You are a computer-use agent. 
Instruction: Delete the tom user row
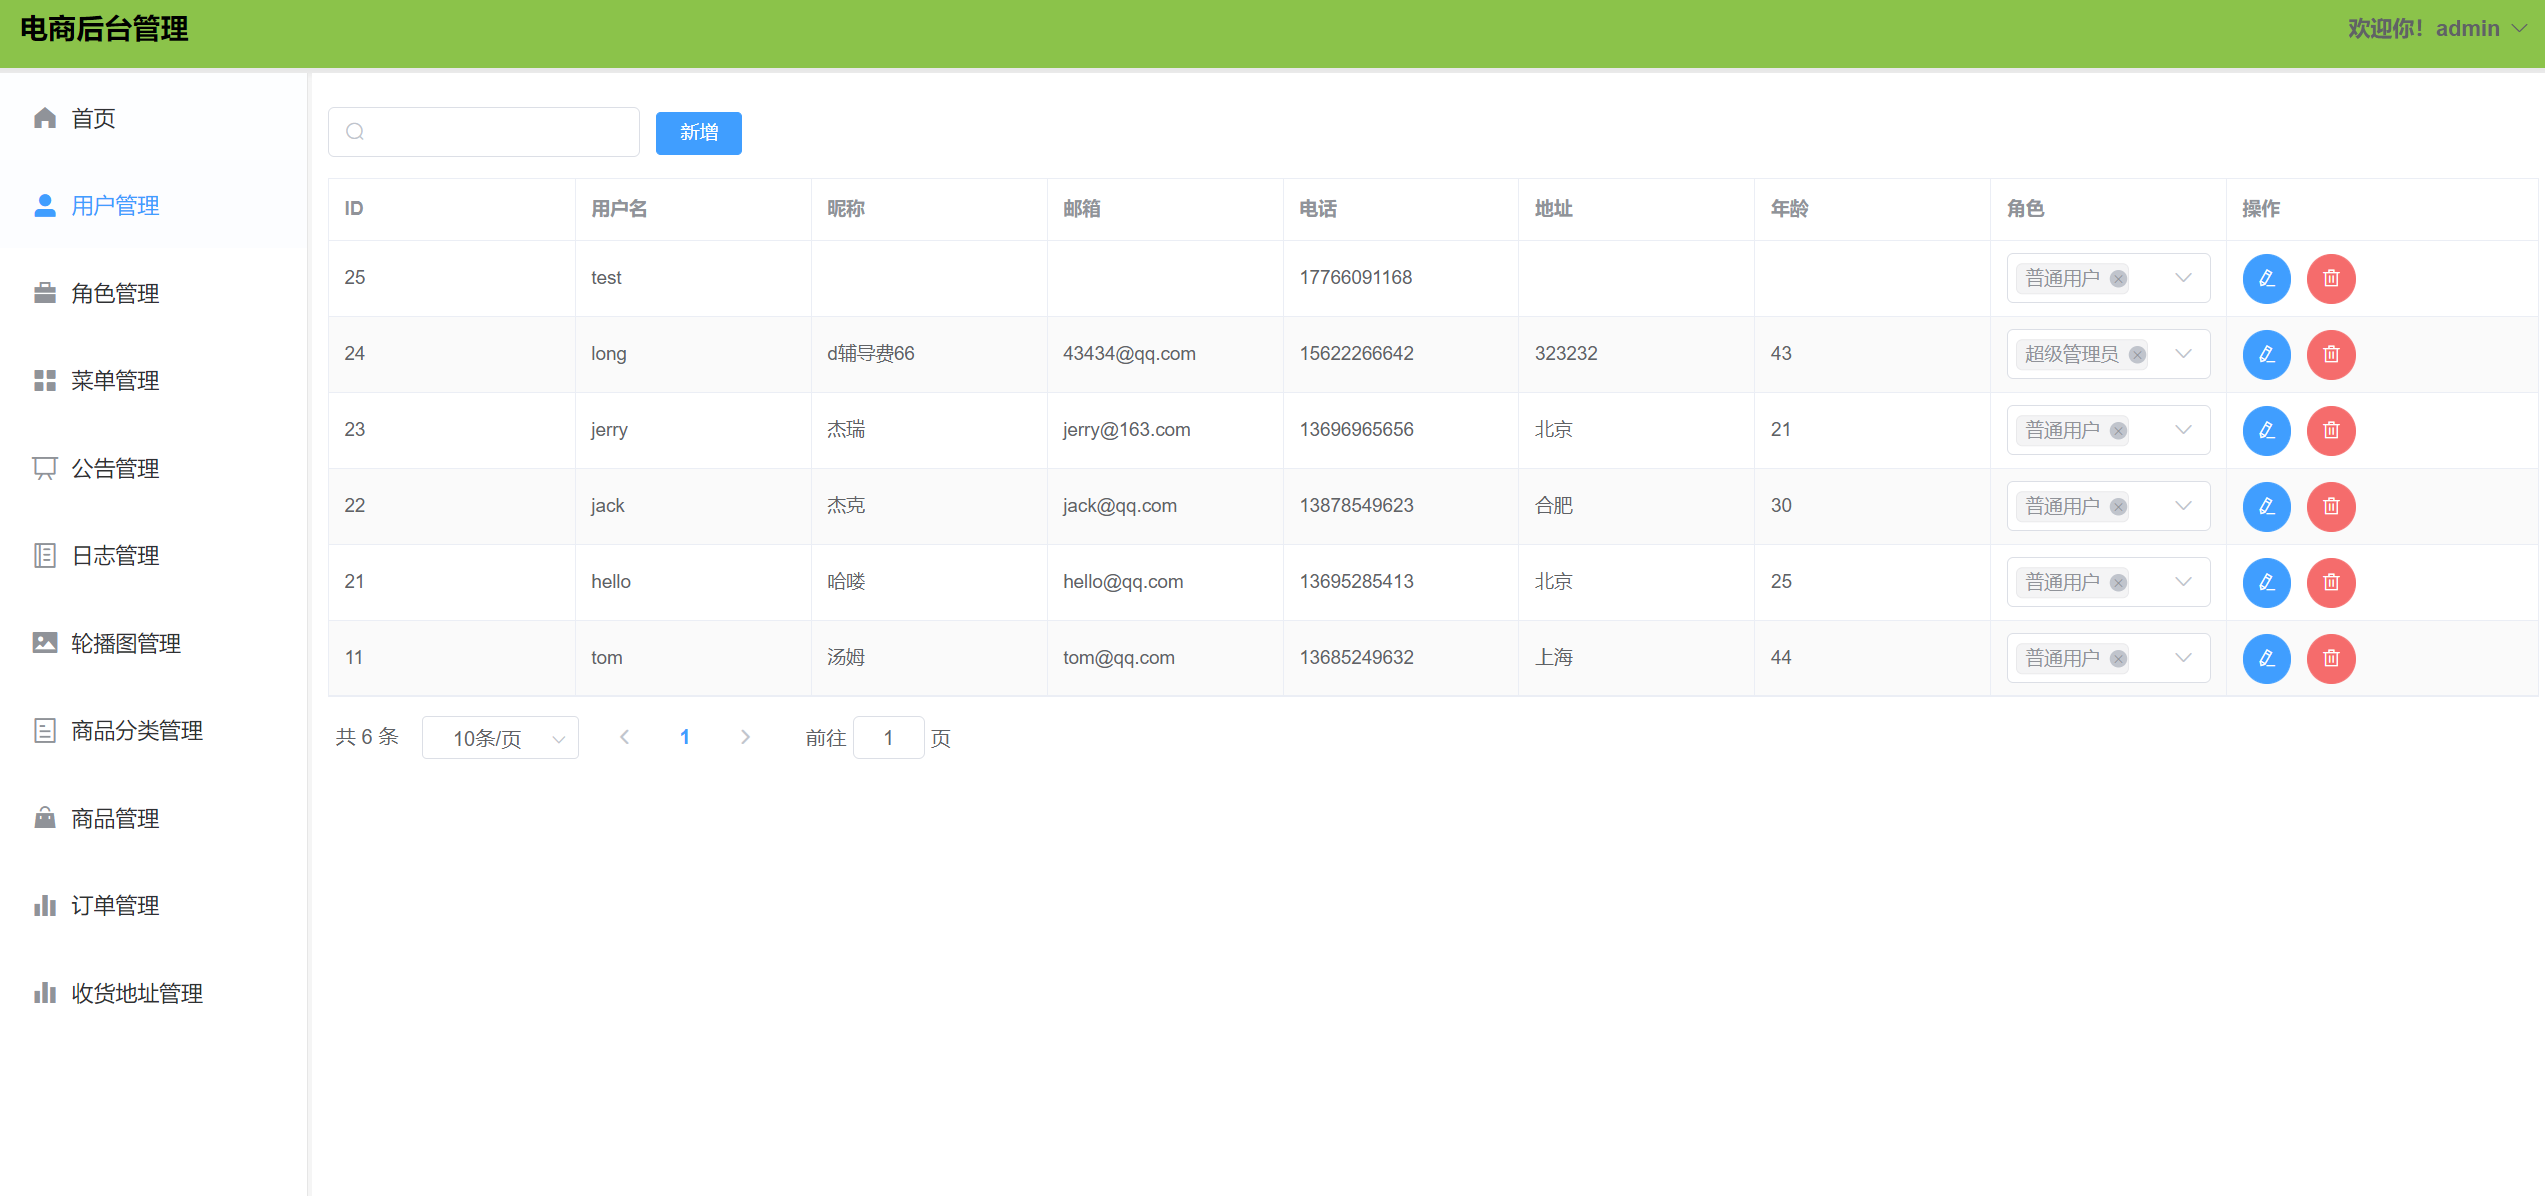tap(2330, 658)
